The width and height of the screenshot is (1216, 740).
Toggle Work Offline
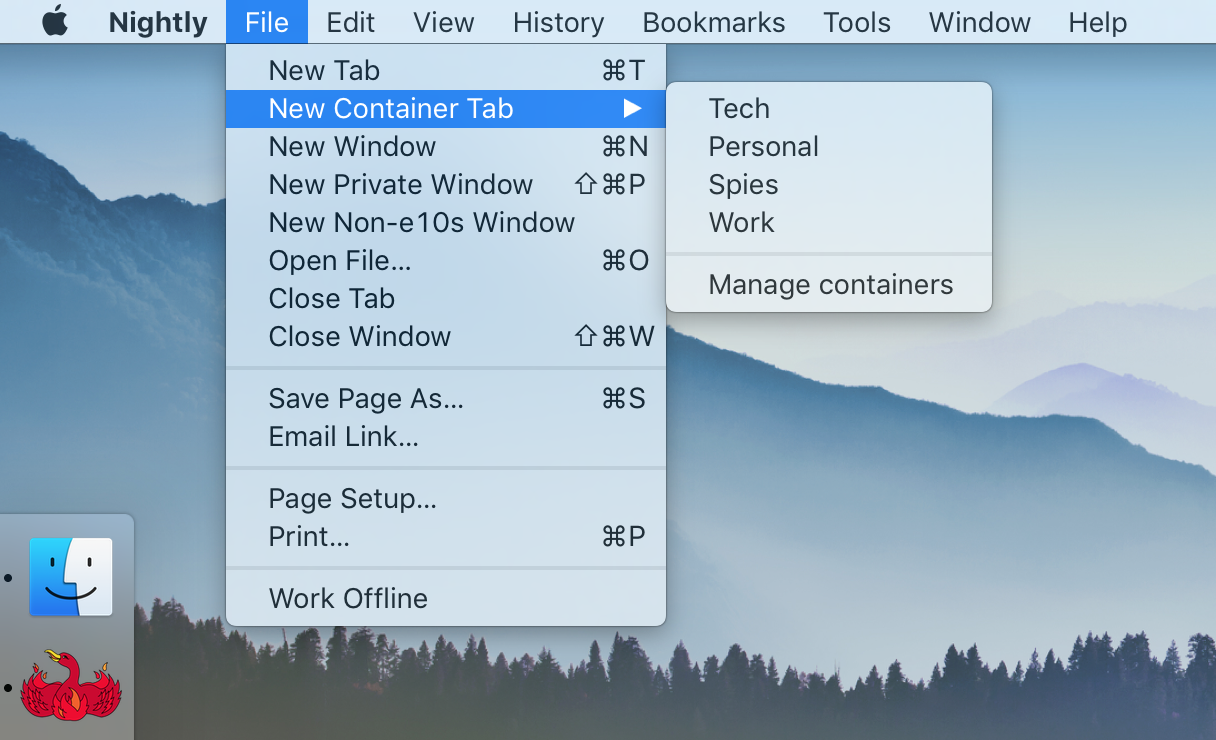click(x=446, y=598)
